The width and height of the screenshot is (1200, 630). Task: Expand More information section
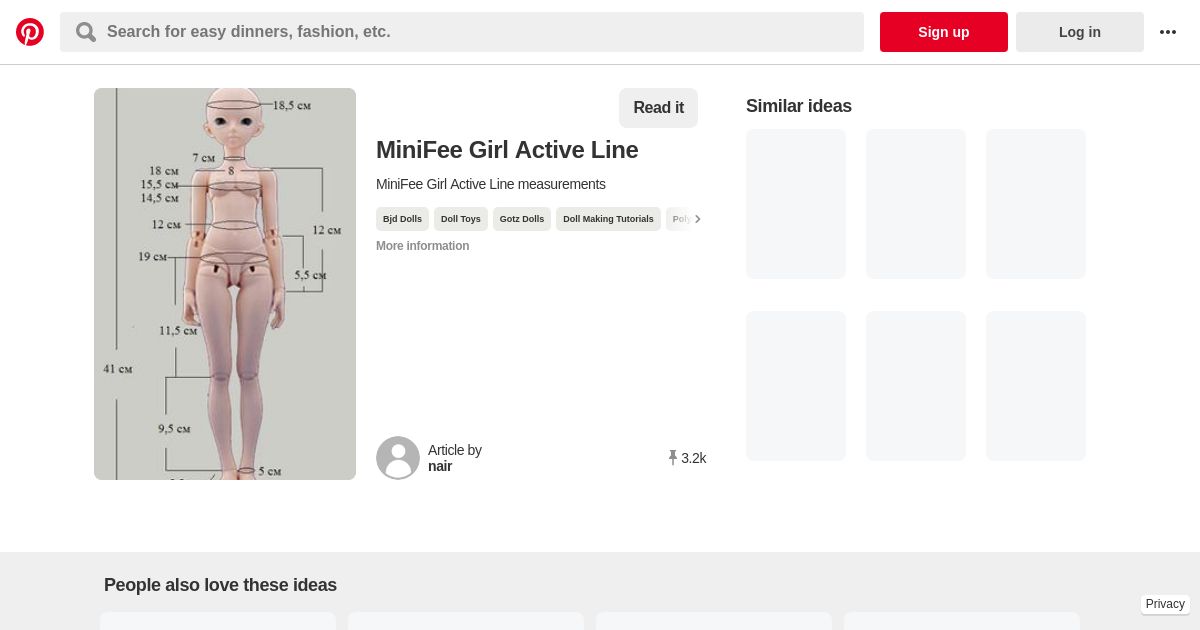coord(422,246)
